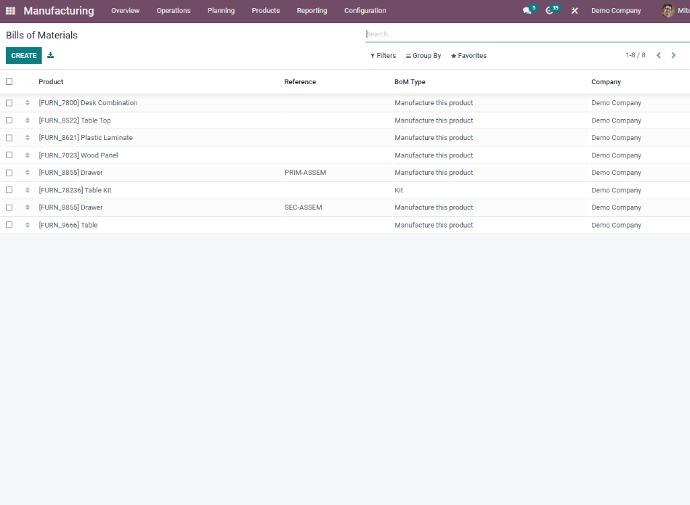Open the Configuration menu
Screen dimensions: 690x505
click(x=365, y=11)
